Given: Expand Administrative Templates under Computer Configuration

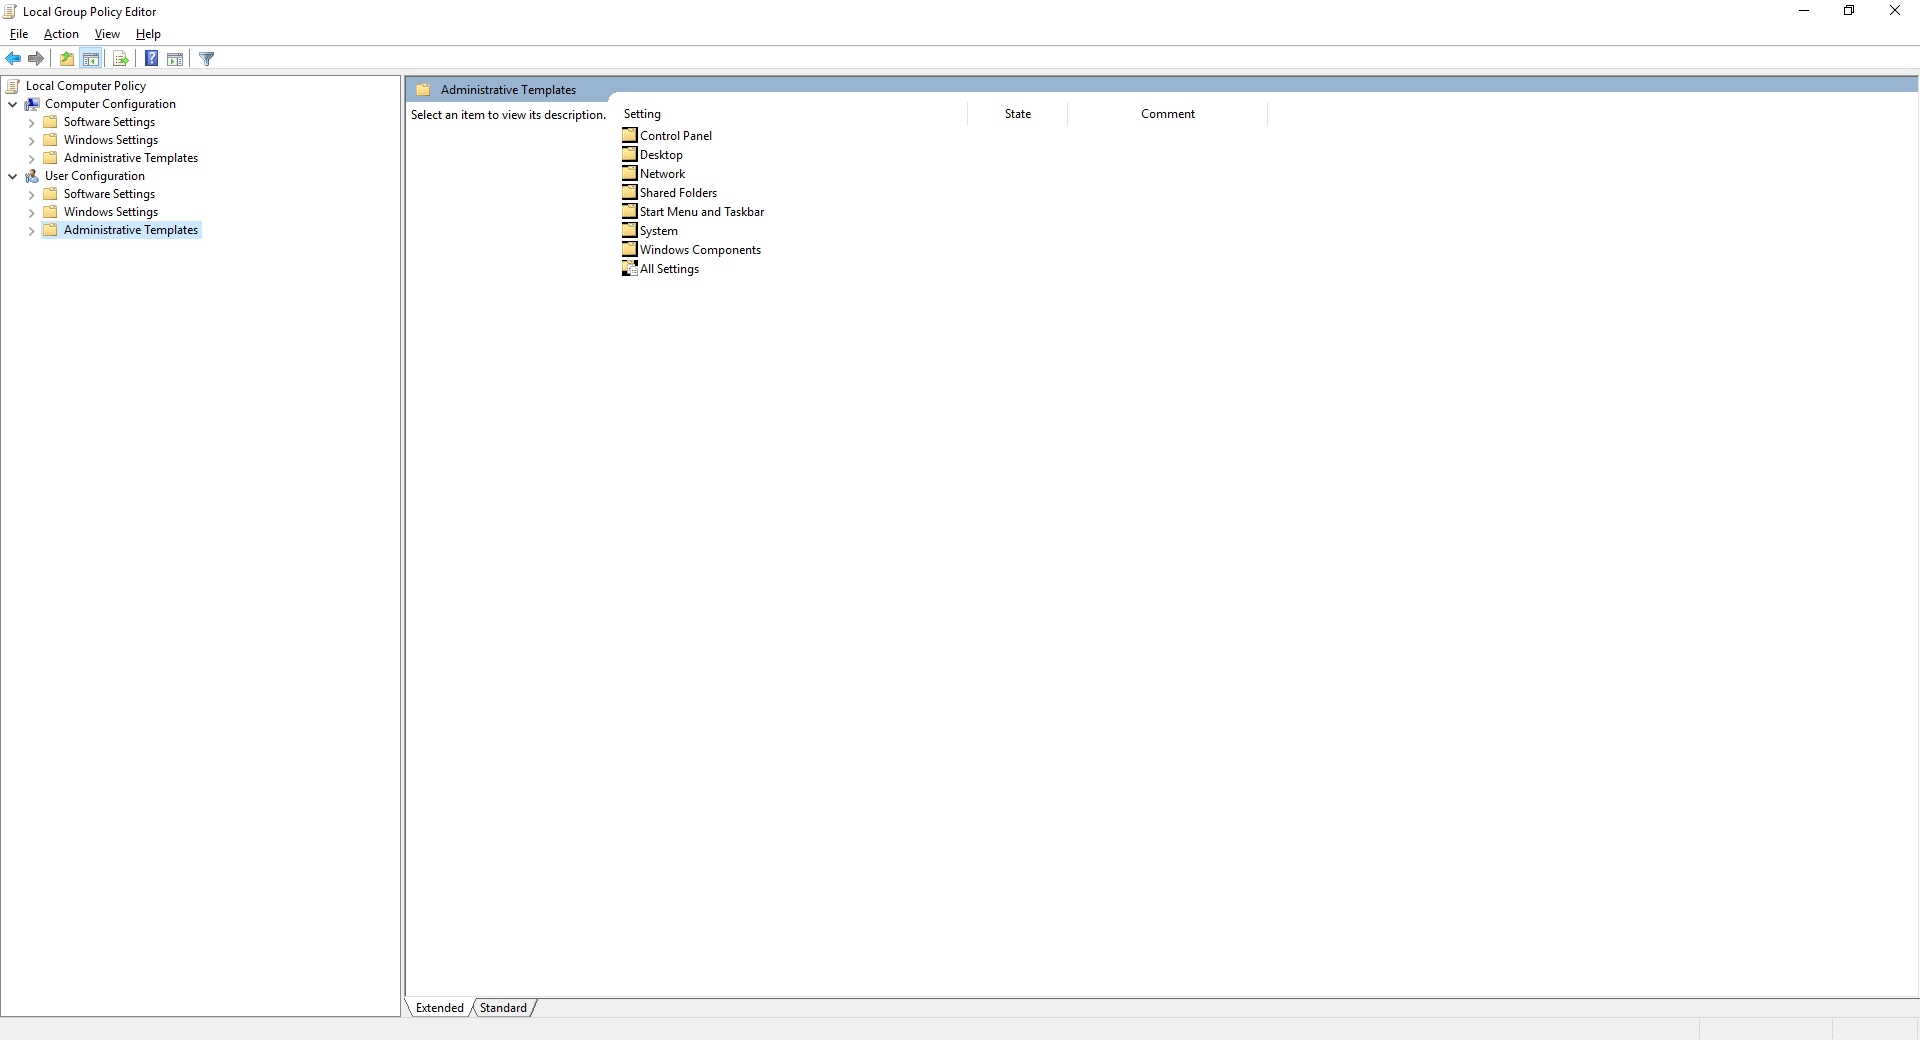Looking at the screenshot, I should click(31, 158).
